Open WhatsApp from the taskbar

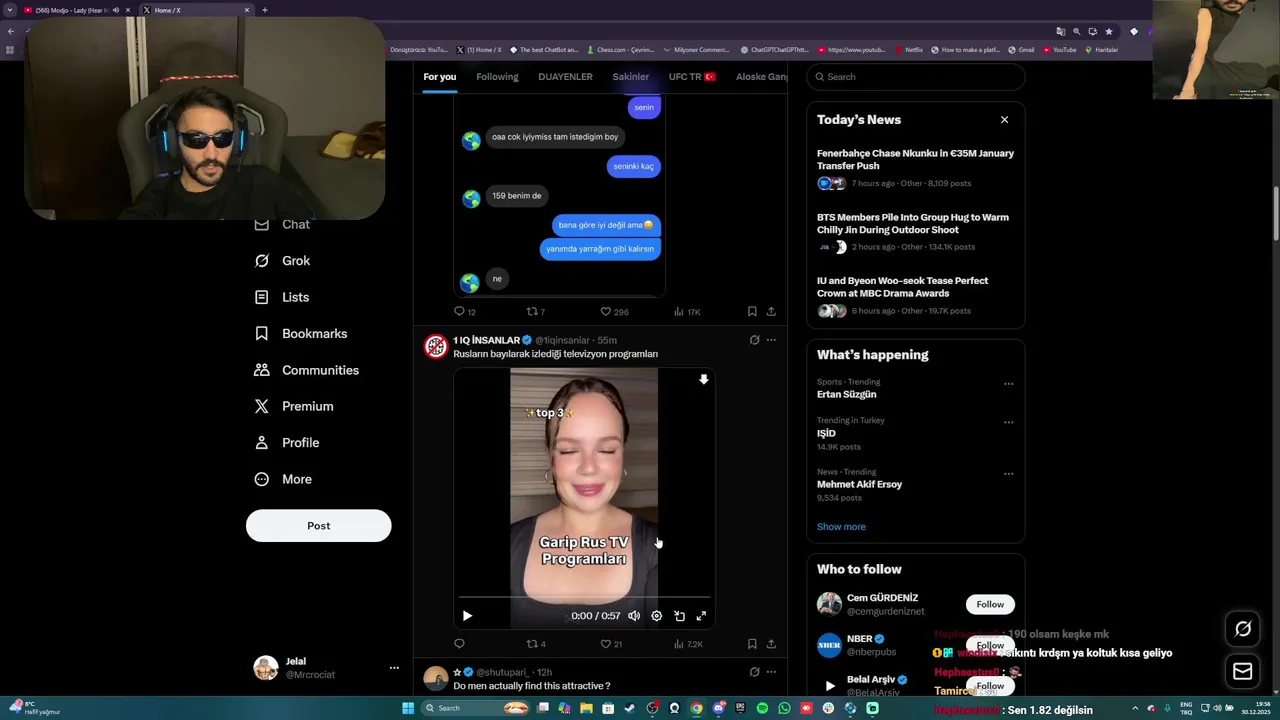point(784,708)
